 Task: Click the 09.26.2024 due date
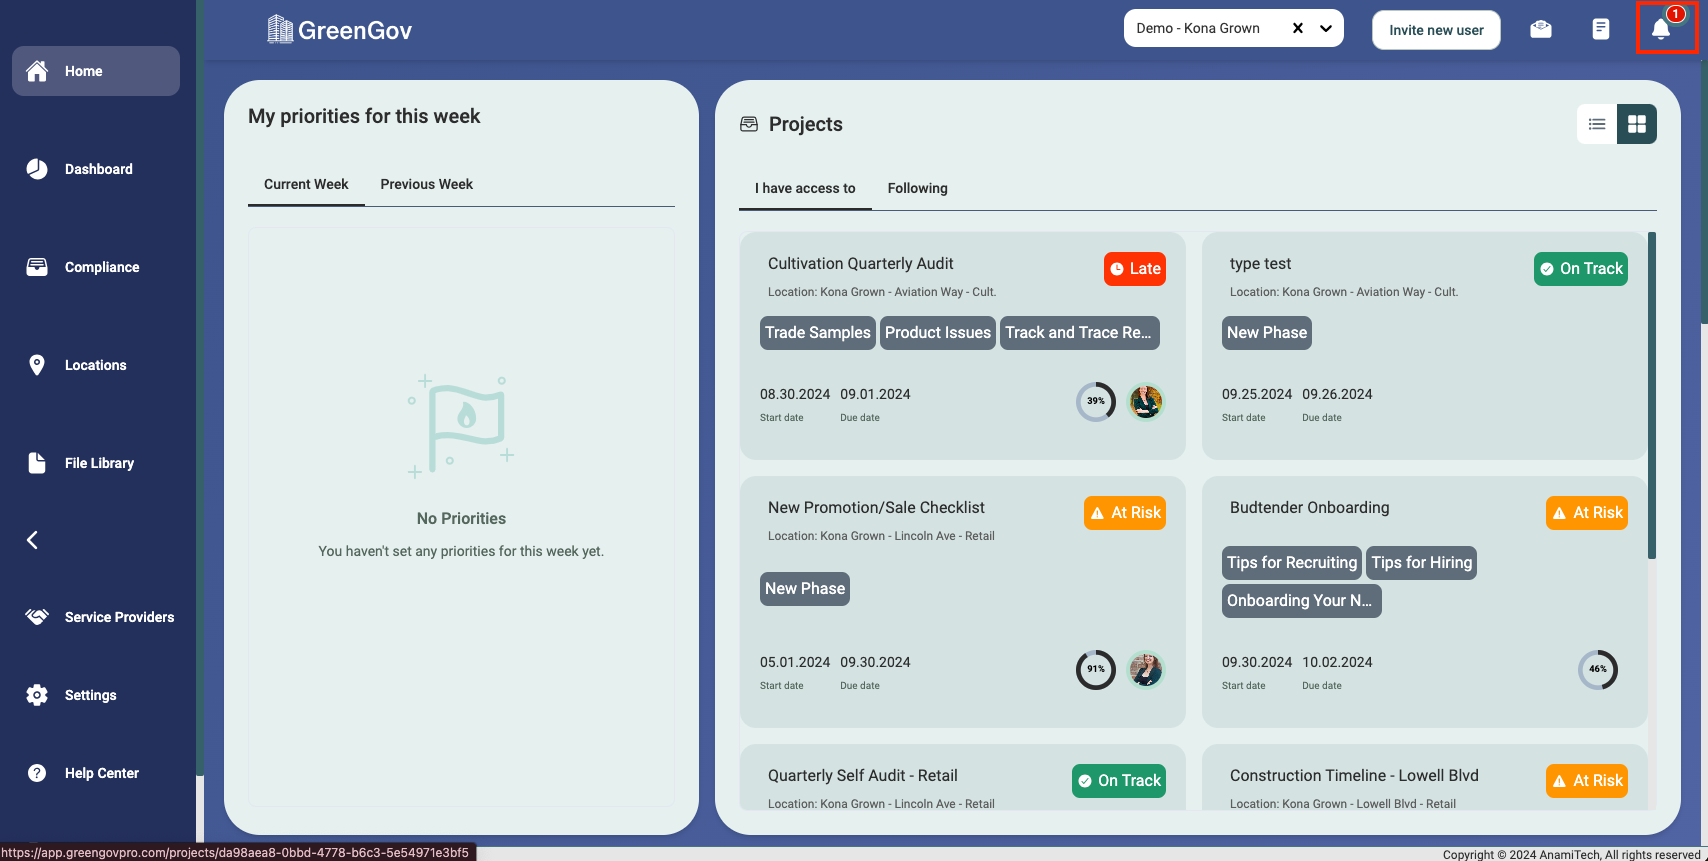click(1337, 394)
